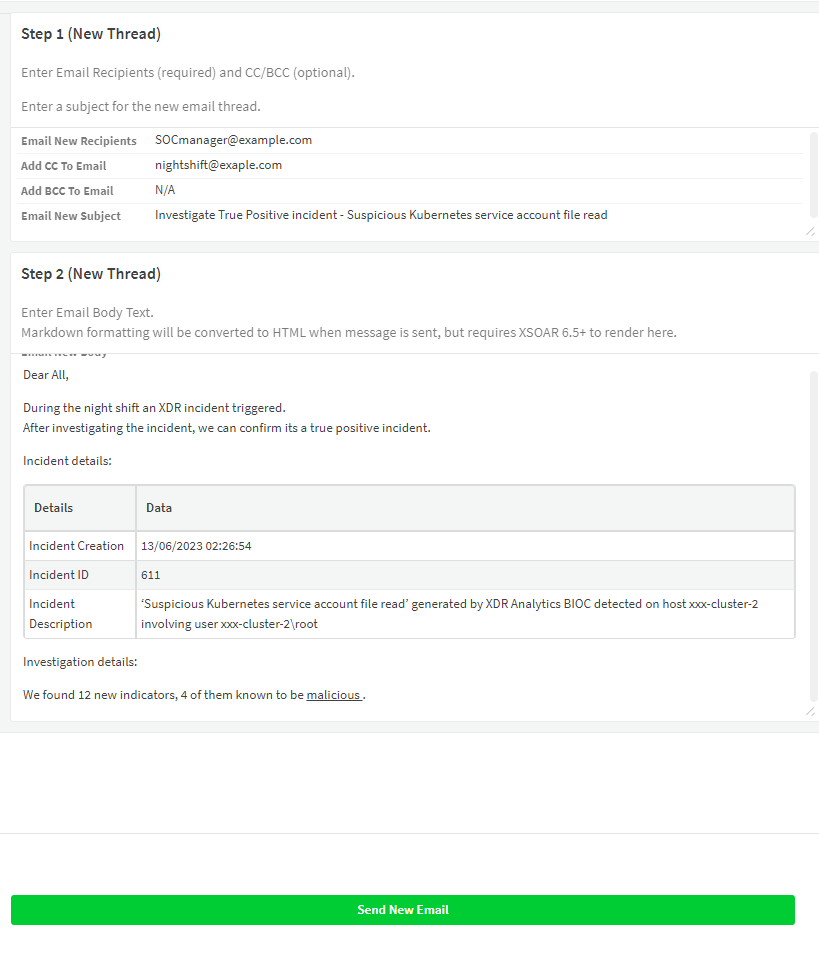
Task: Click the Step 1 section scrollbar
Action: [x=813, y=175]
